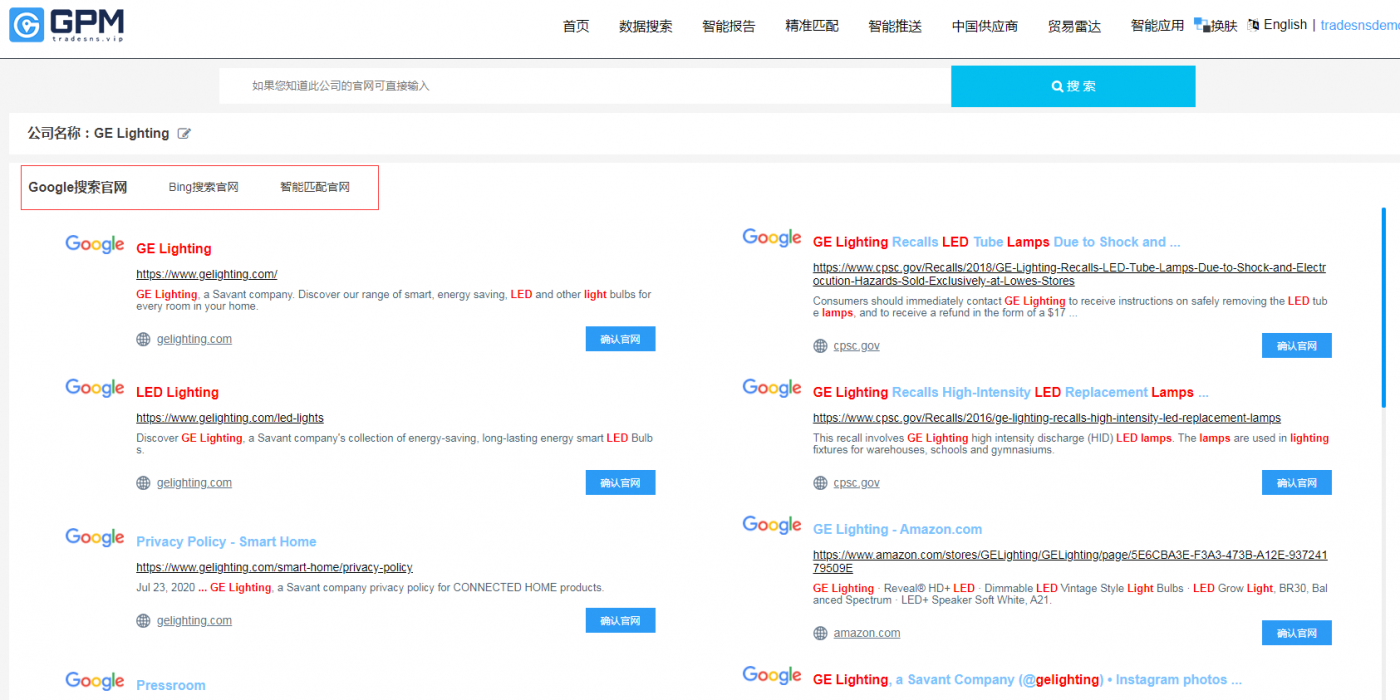Screen dimensions: 1400x700
Task: Confirm official site for the Amazon.com result
Action: point(1297,633)
